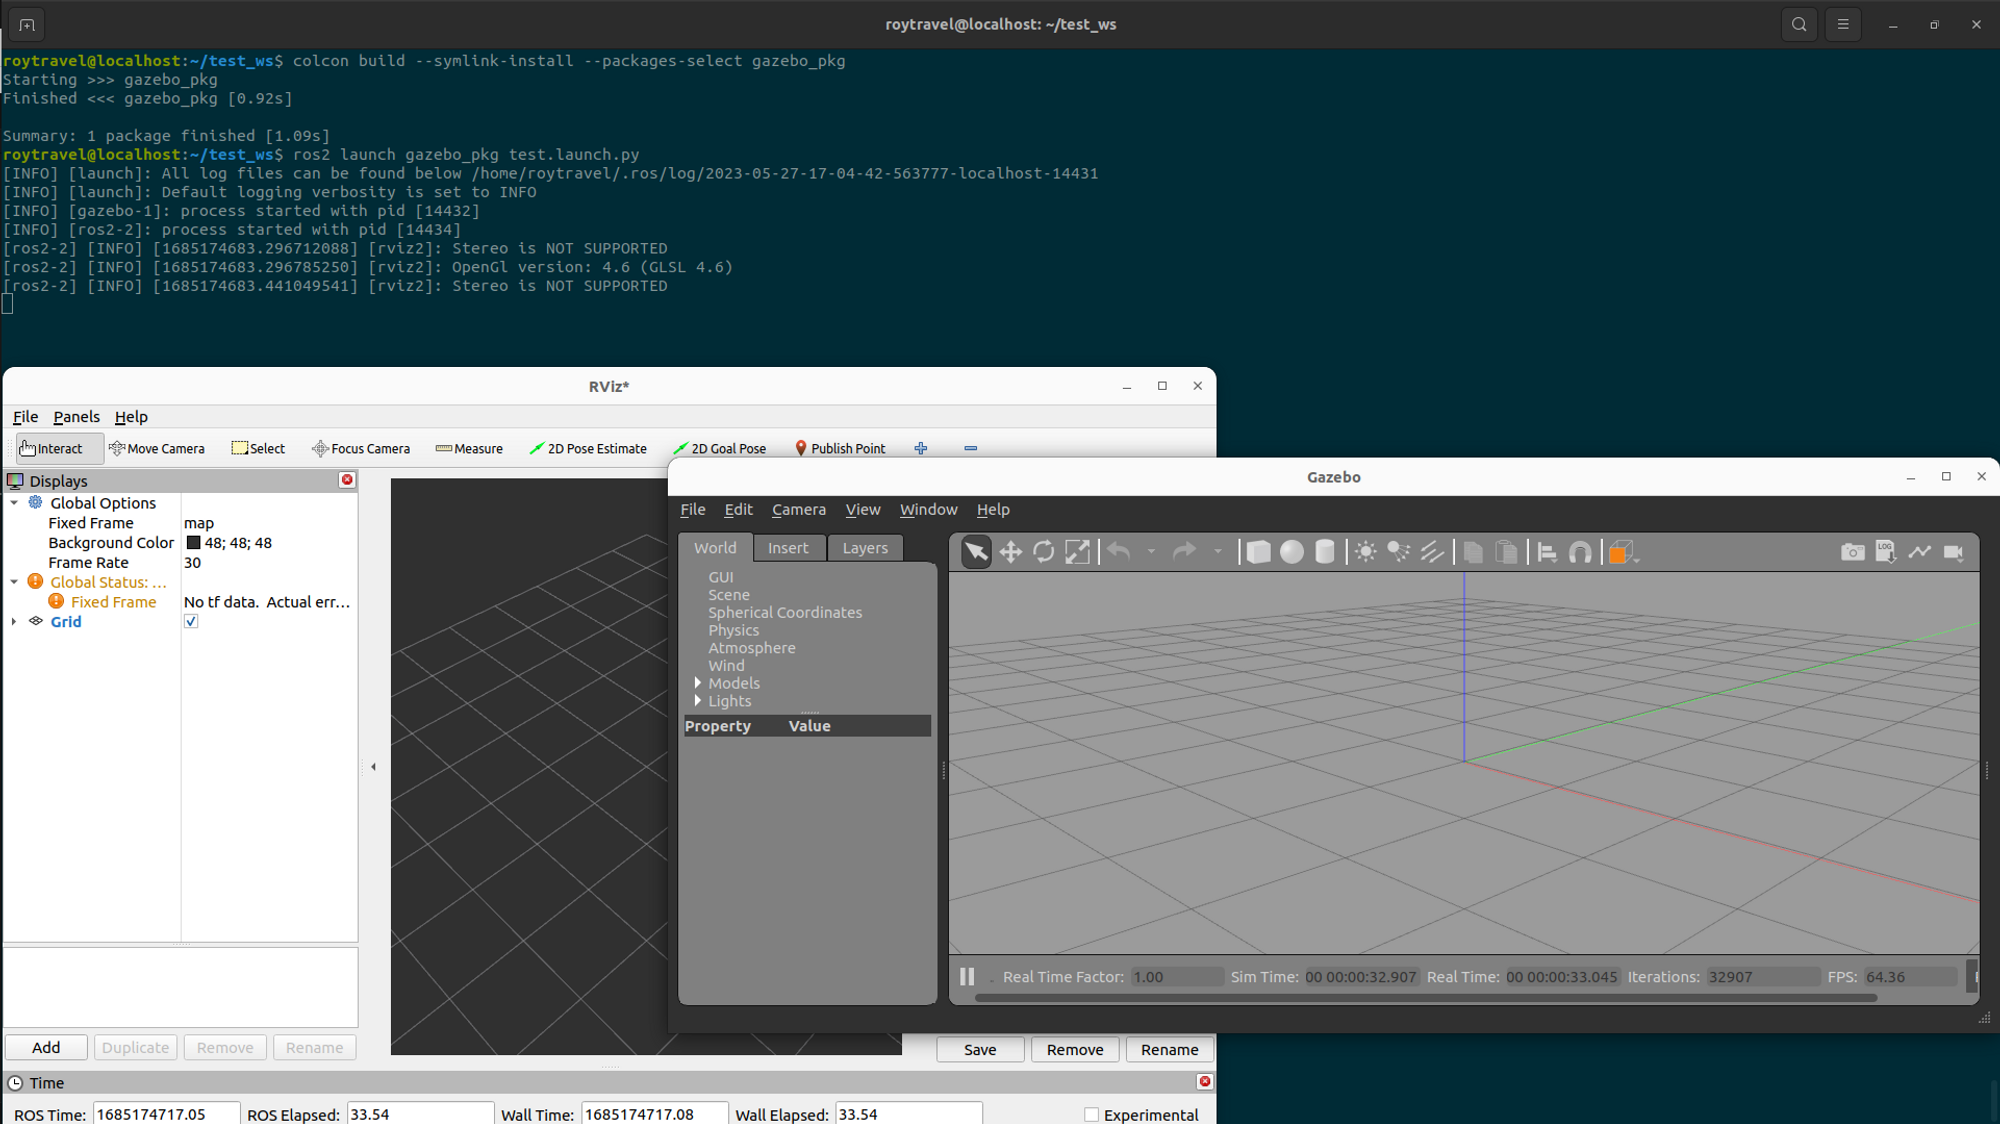Open the Camera menu in Gazebo

coord(798,509)
